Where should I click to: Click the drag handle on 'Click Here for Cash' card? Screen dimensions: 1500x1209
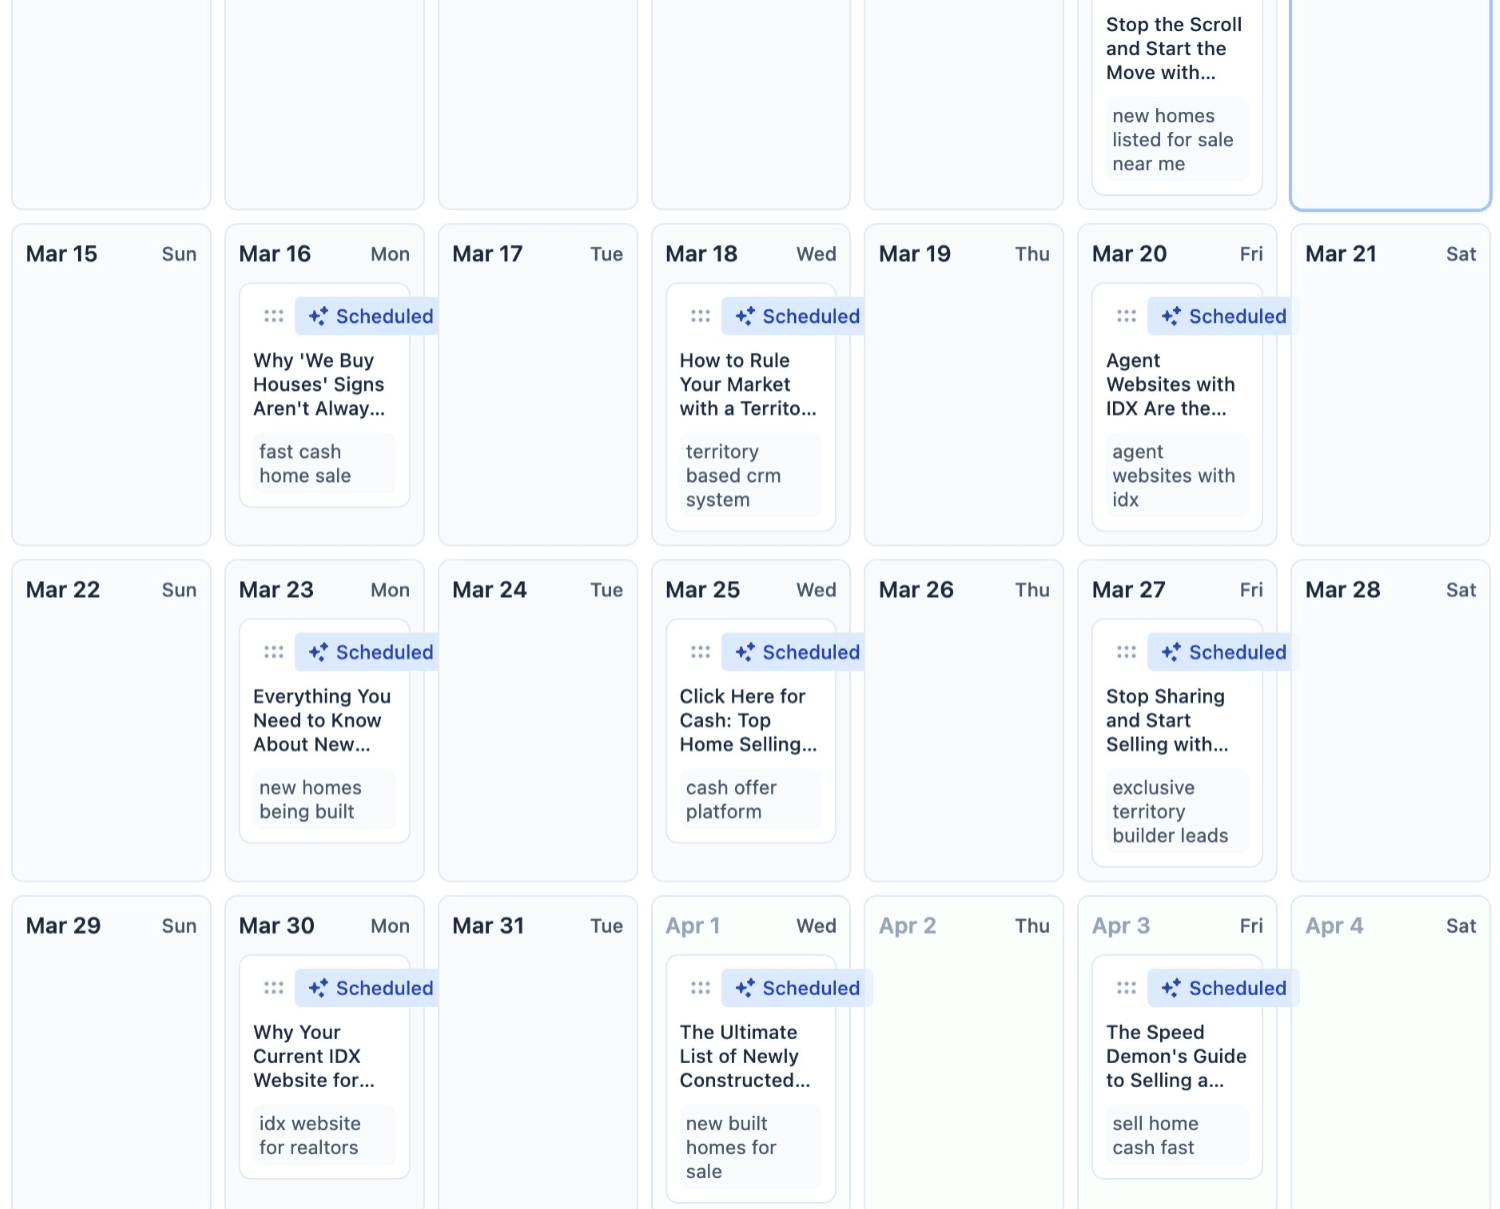[700, 651]
